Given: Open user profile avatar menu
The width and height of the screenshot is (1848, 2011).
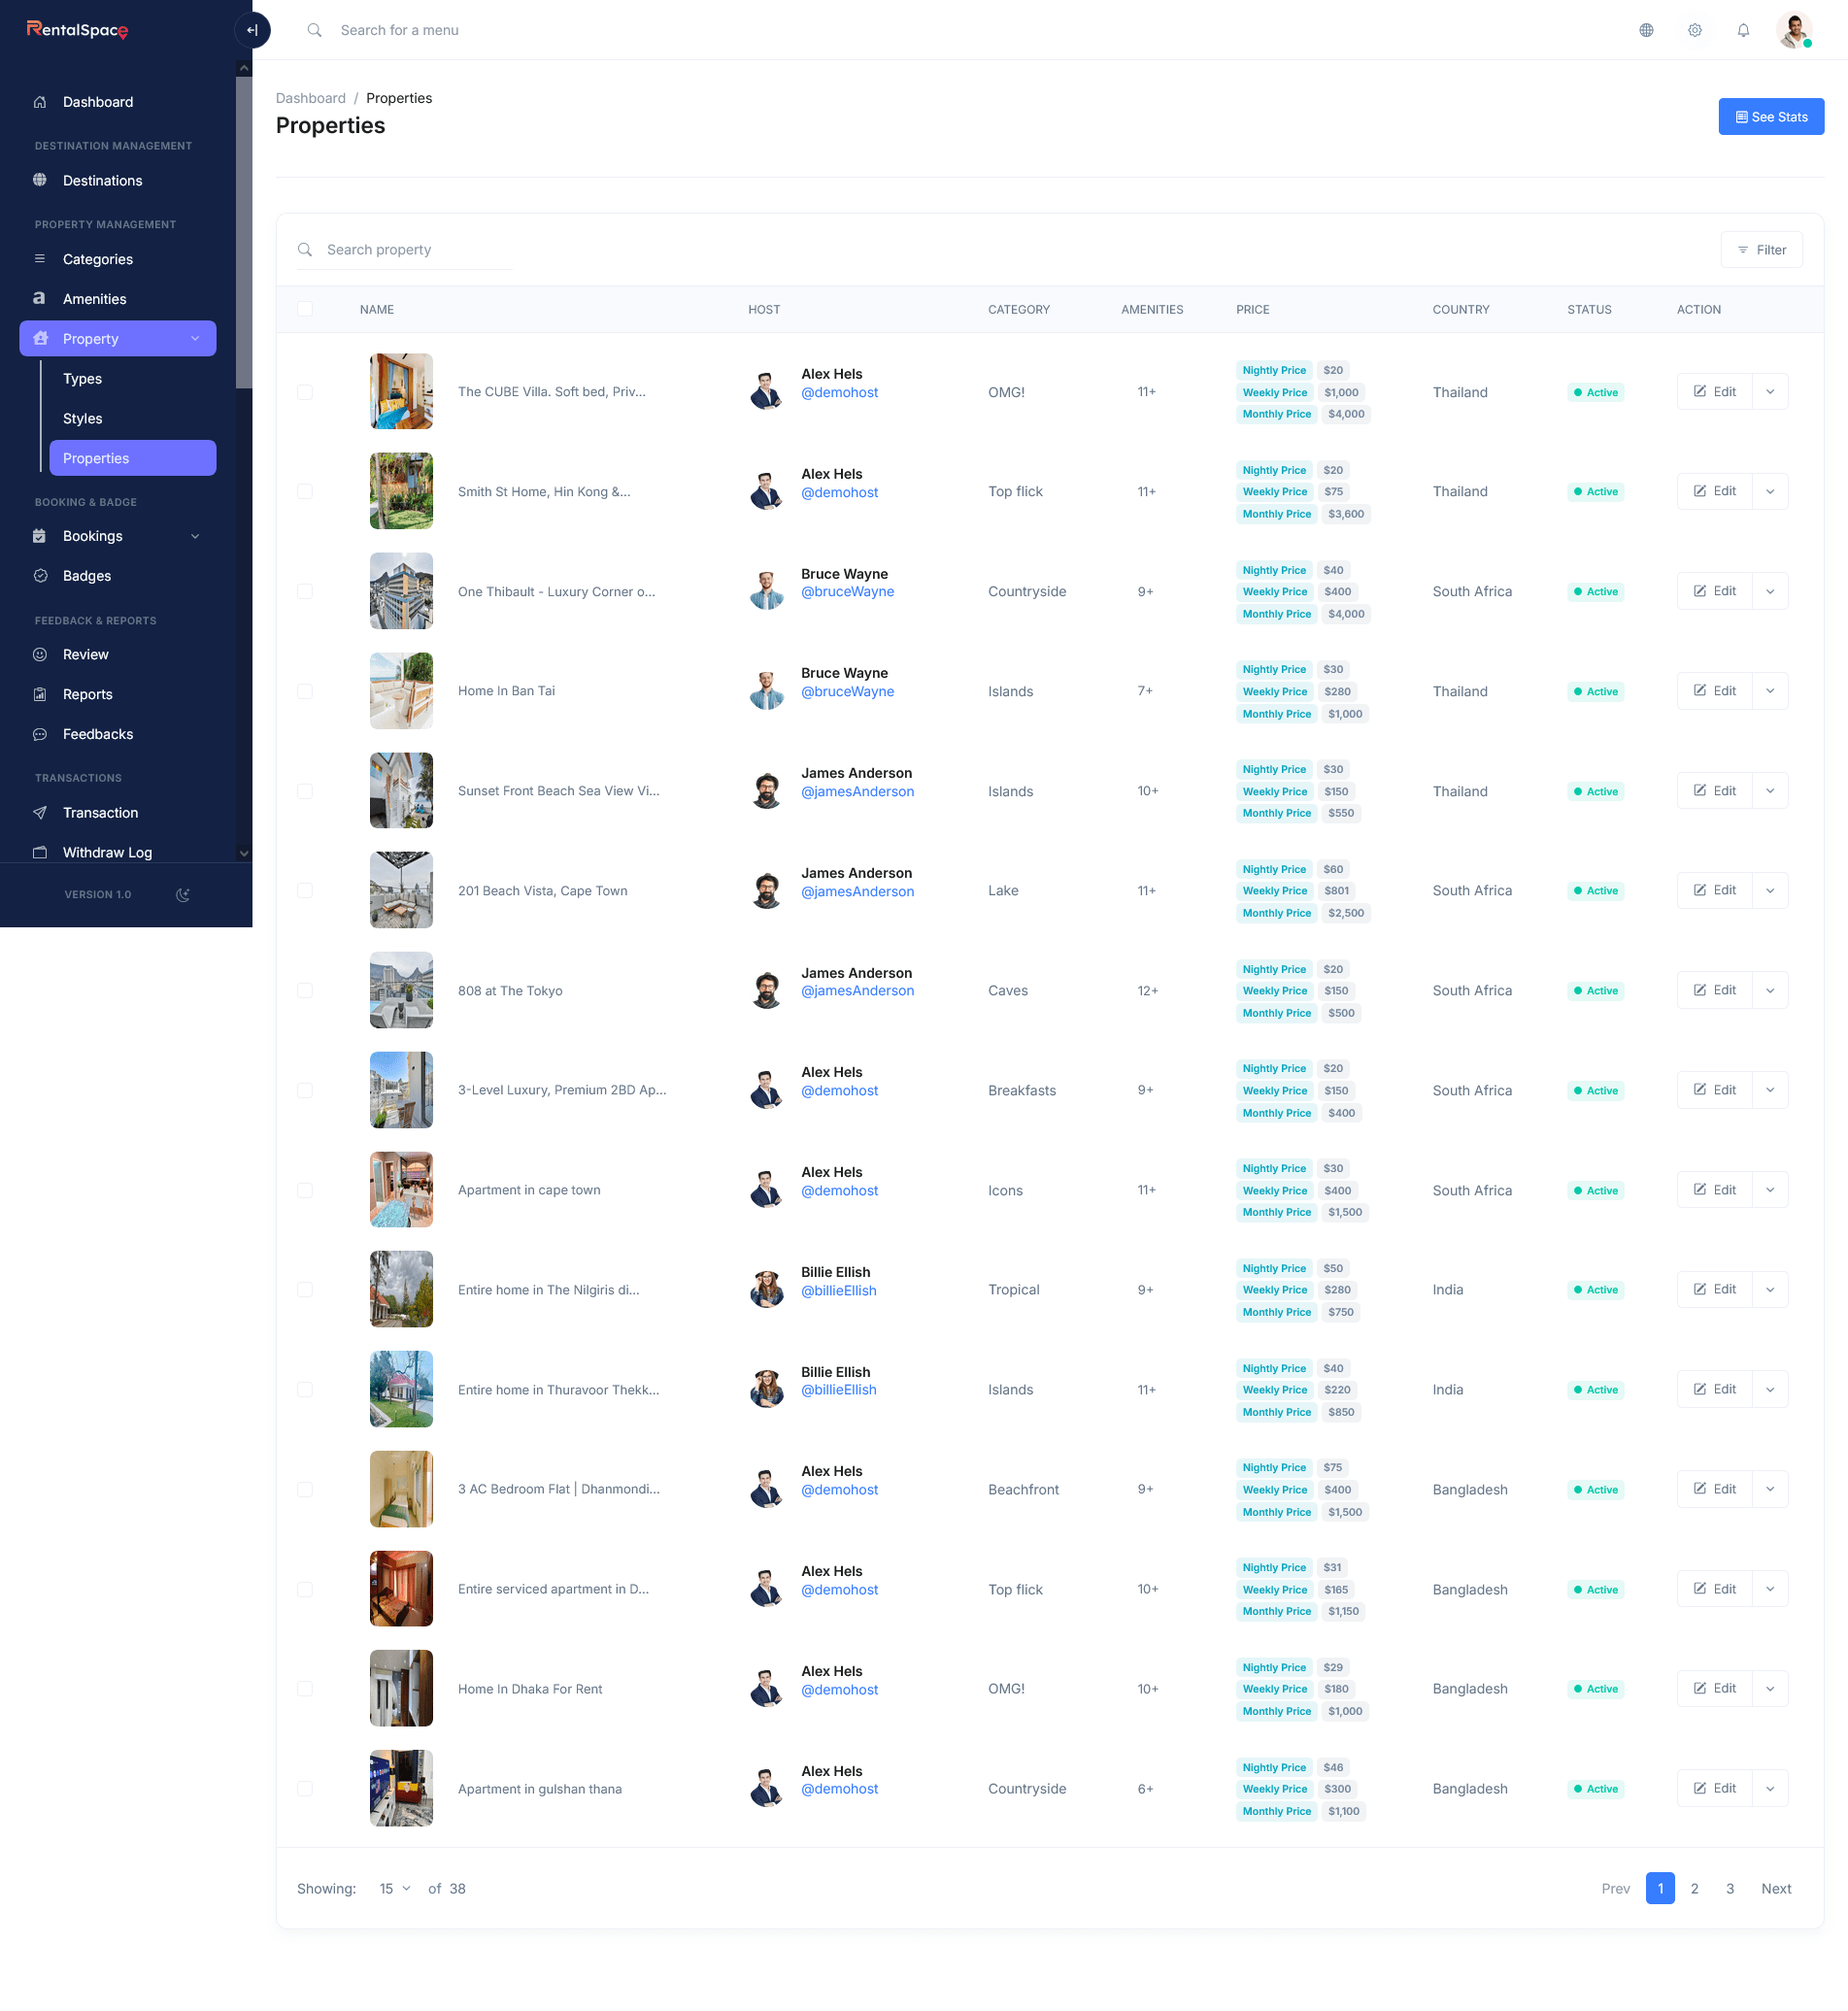Looking at the screenshot, I should (x=1794, y=30).
